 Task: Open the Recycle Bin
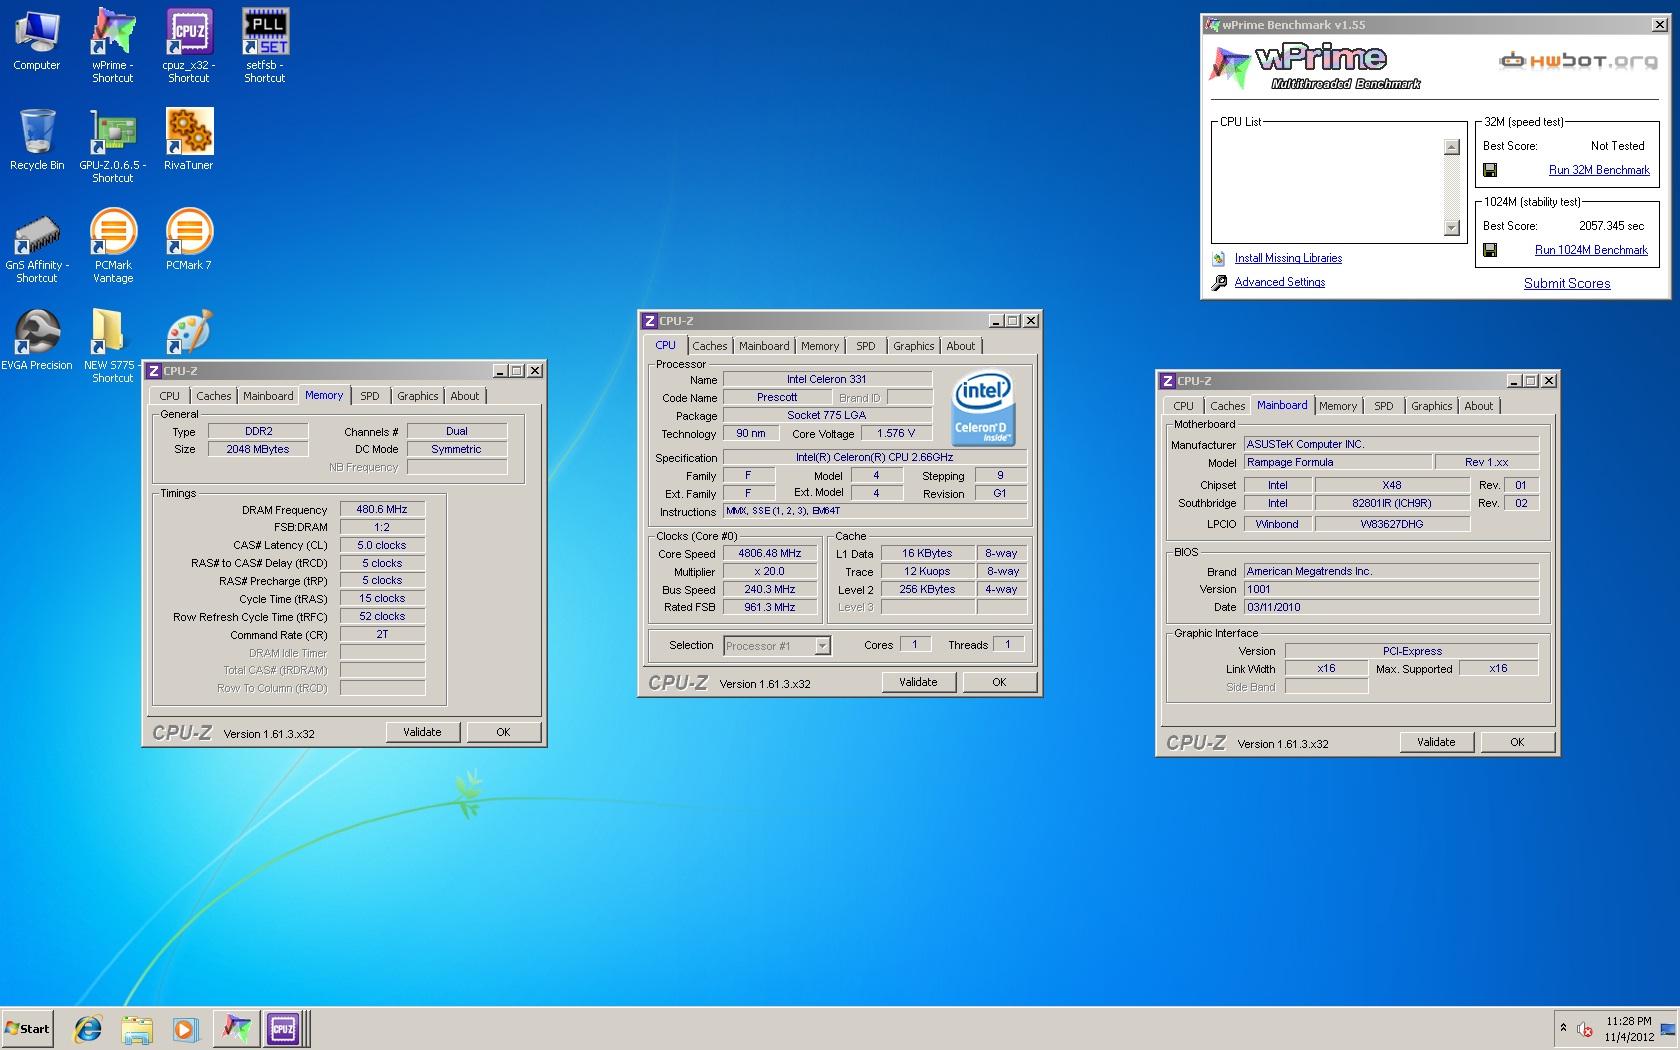tap(37, 140)
